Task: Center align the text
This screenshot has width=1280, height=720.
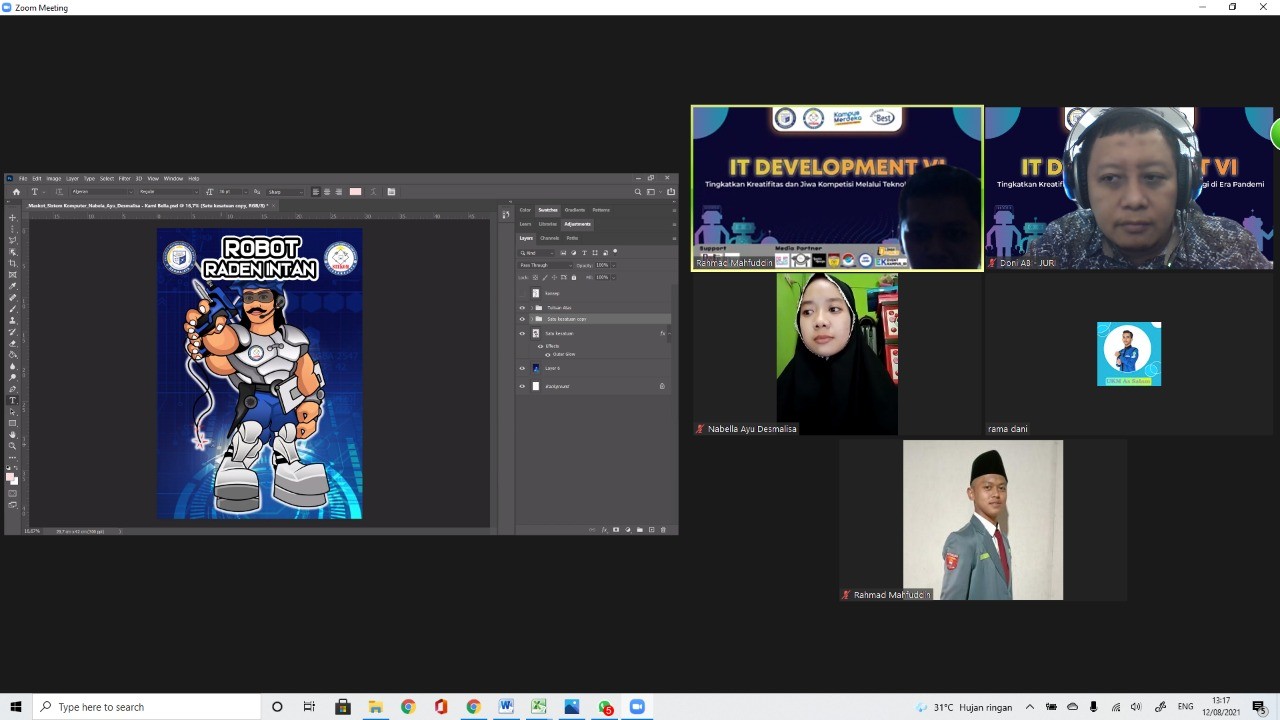Action: [x=327, y=191]
